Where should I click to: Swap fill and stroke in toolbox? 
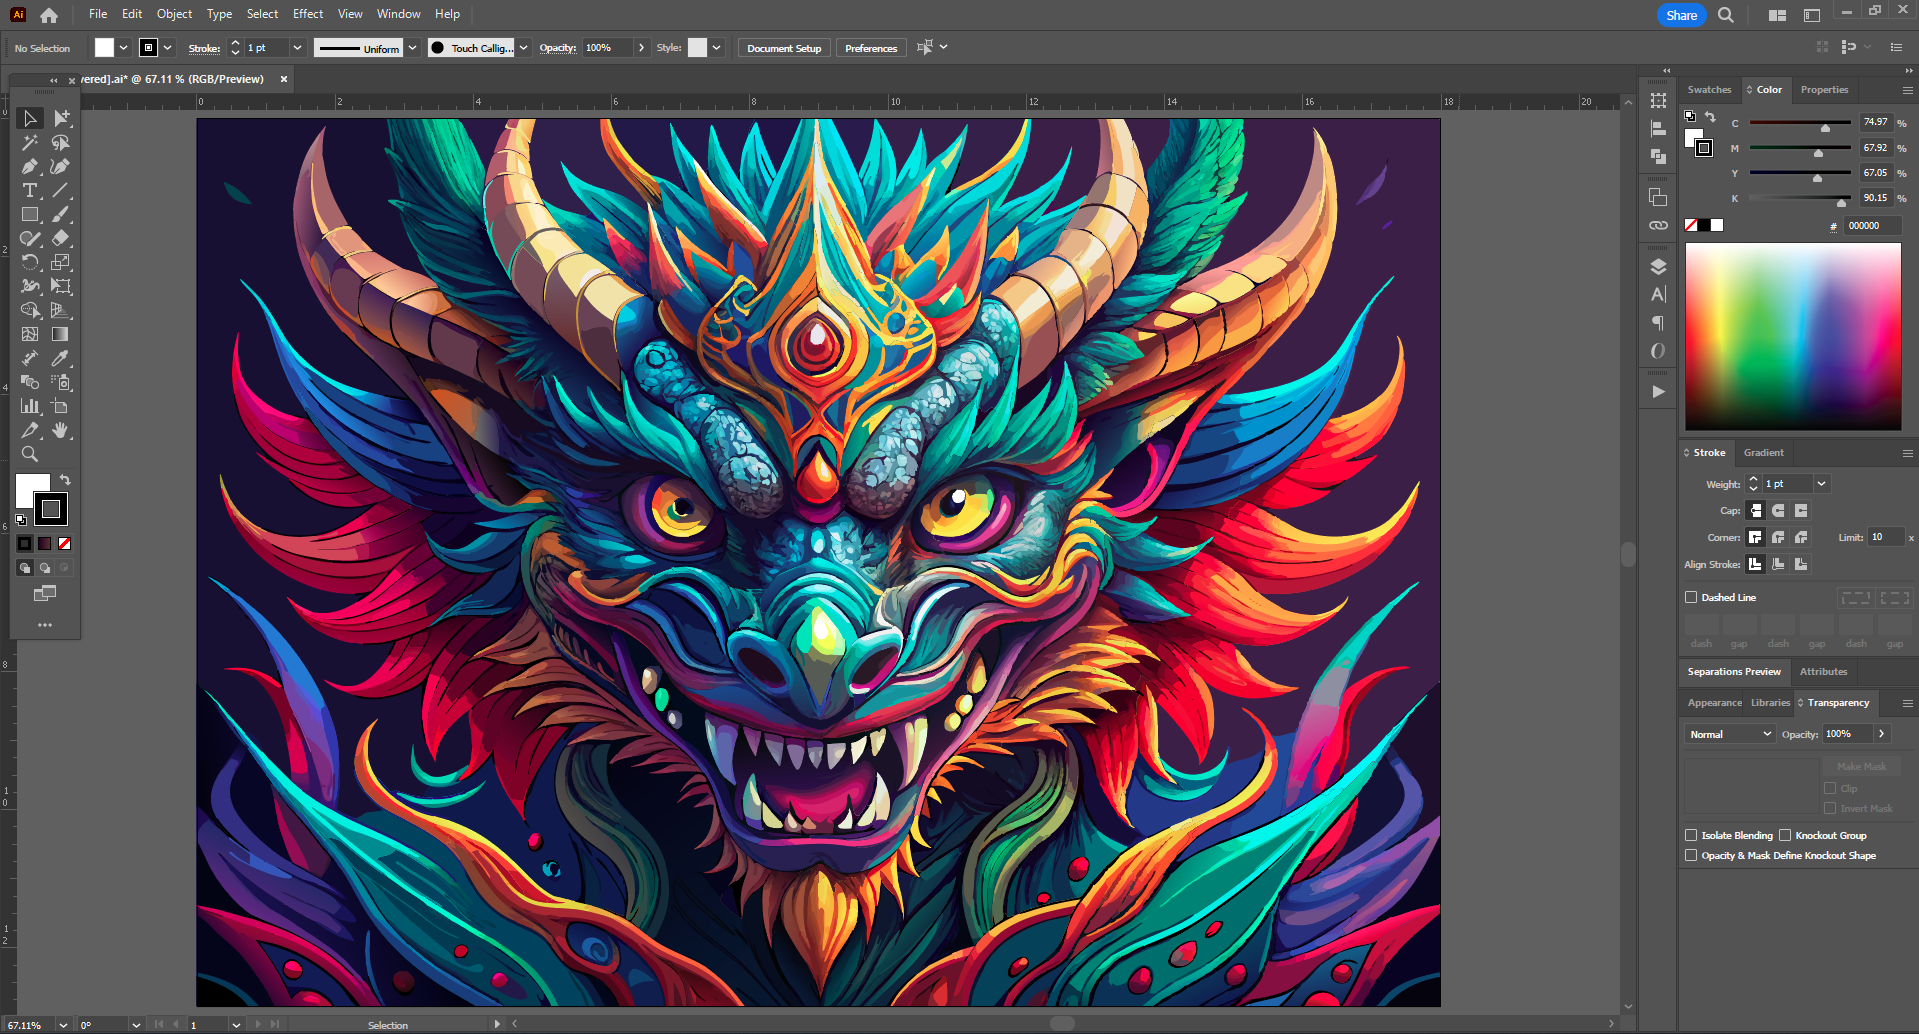65,480
